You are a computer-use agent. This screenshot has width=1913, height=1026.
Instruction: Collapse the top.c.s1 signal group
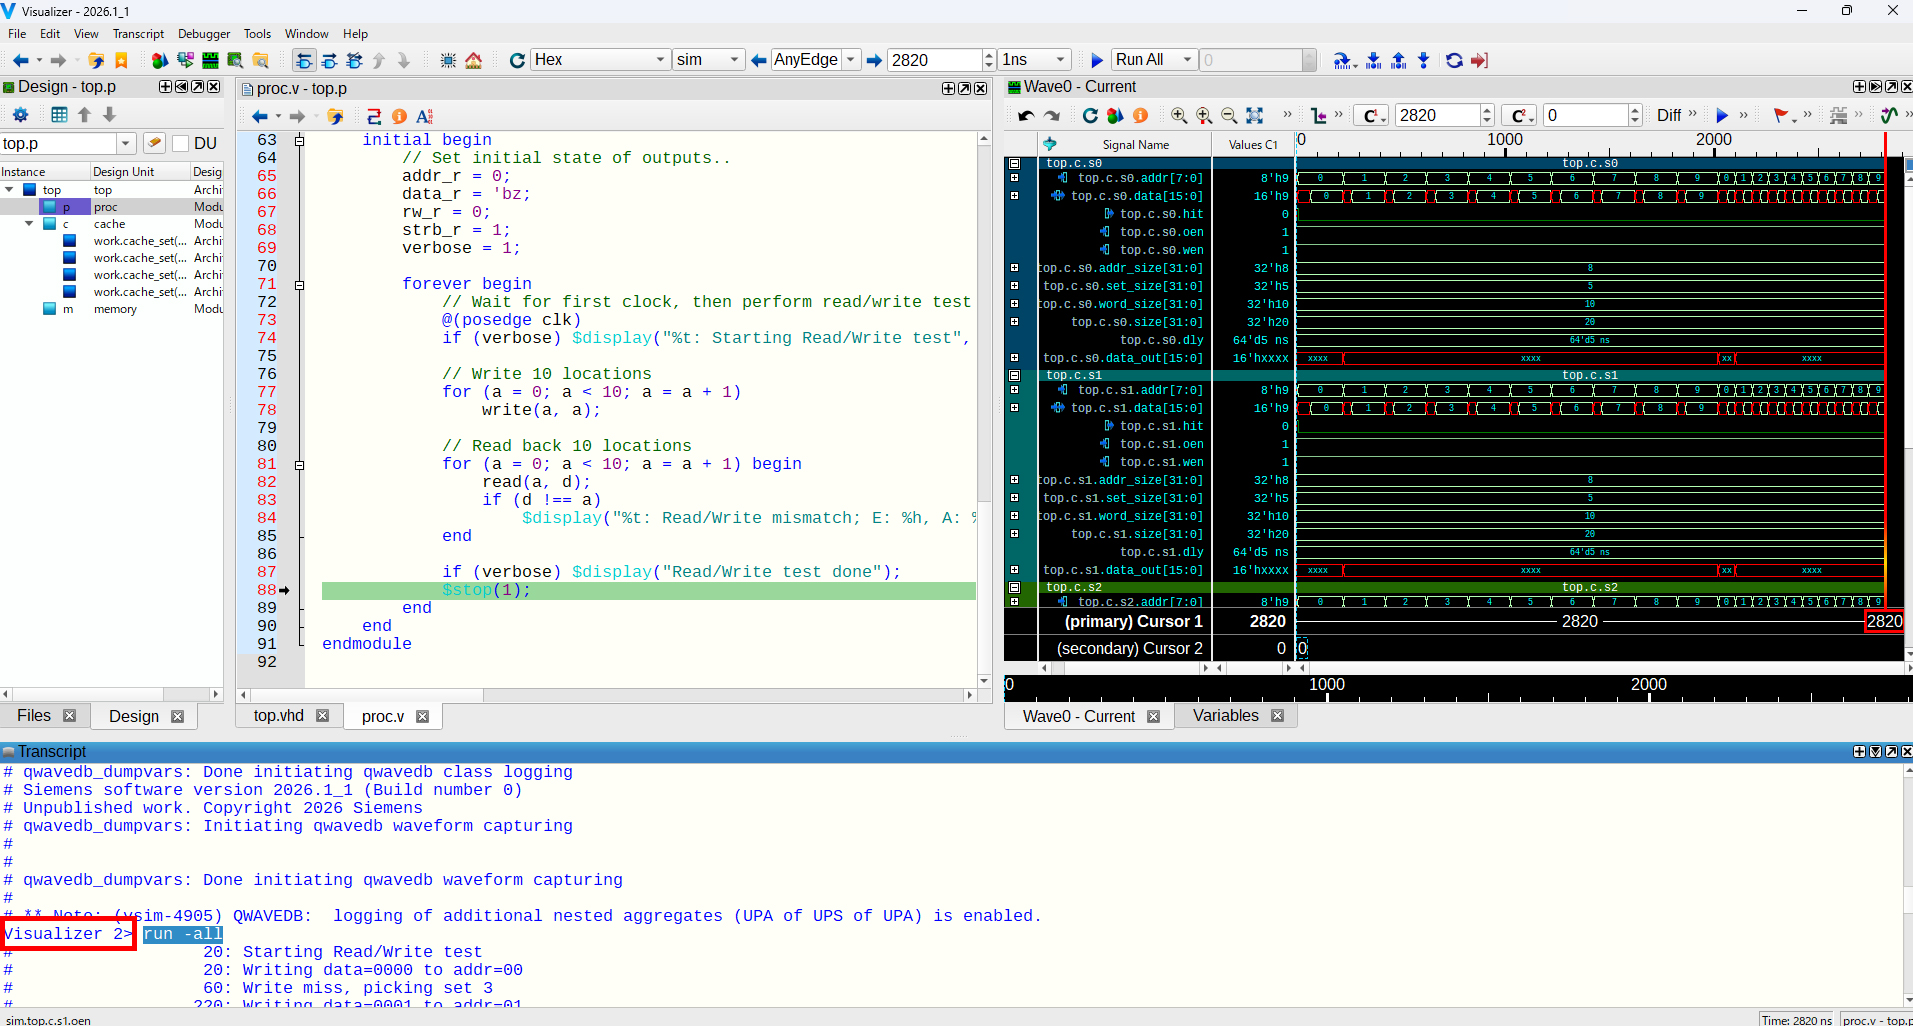coord(1014,375)
